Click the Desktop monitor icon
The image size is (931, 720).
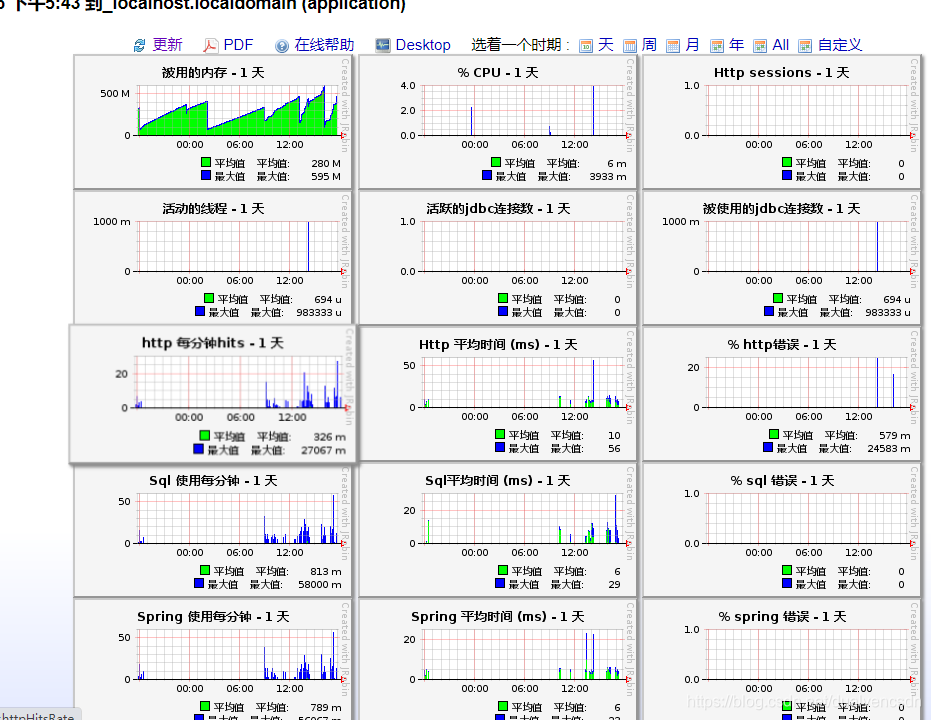tap(382, 44)
